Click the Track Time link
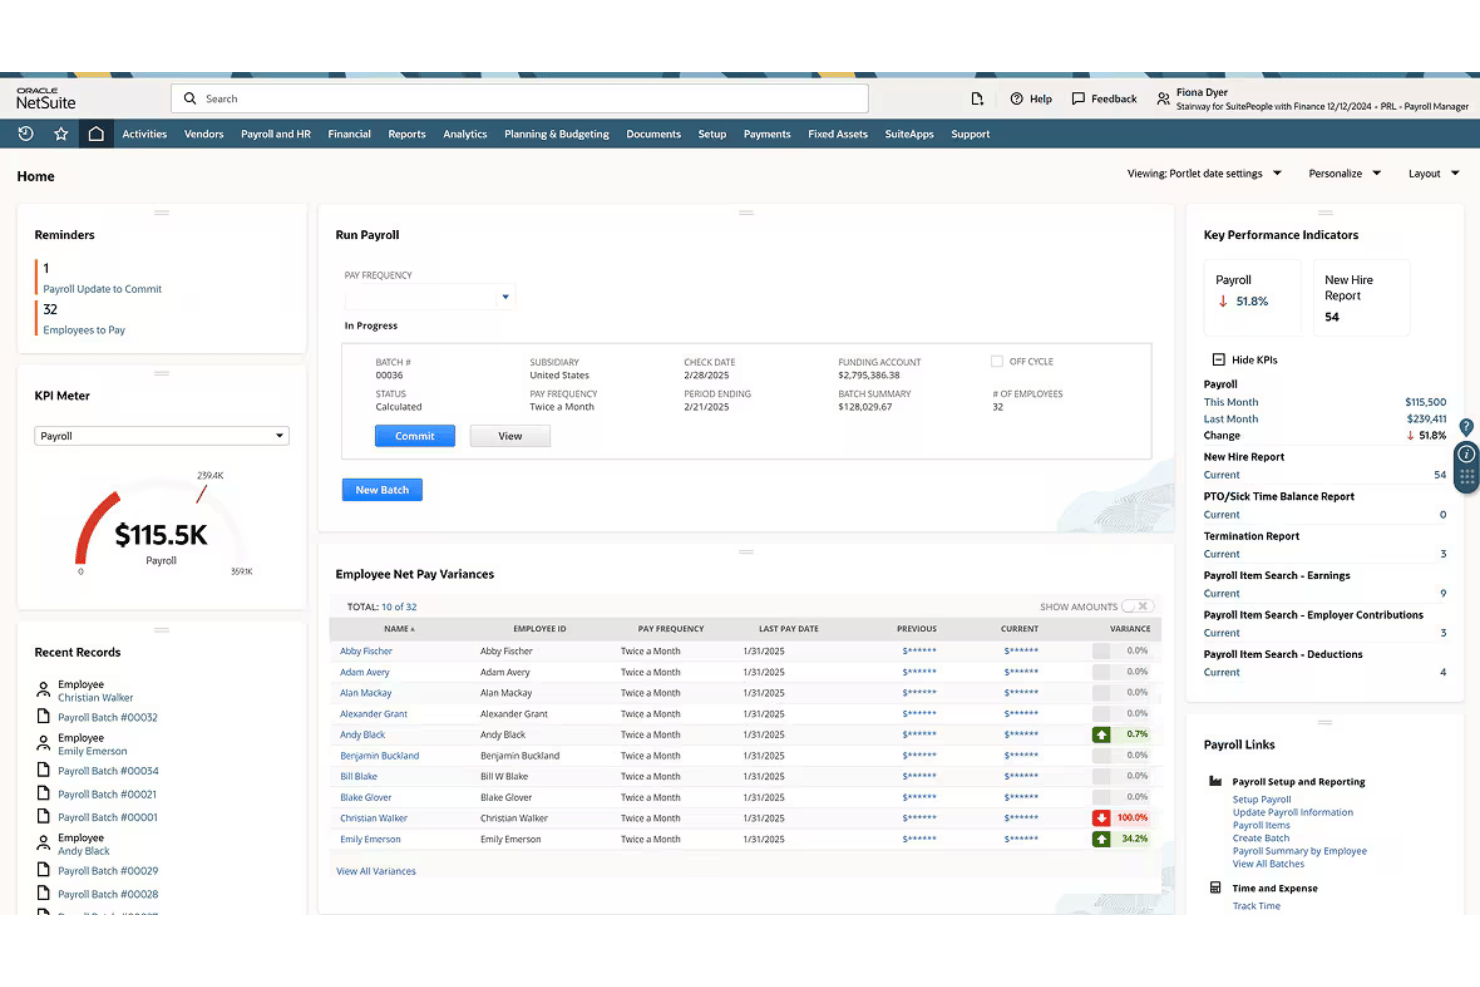Viewport: 1480px width, 987px height. click(1256, 906)
